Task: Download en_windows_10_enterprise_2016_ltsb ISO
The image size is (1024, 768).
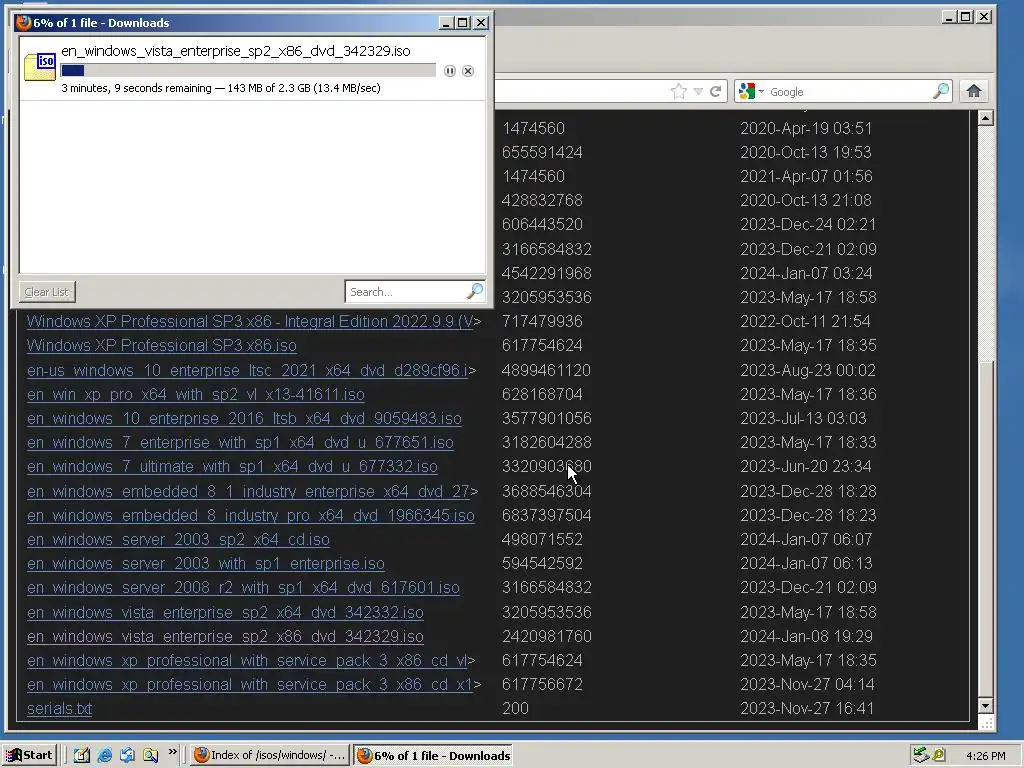Action: click(x=244, y=418)
